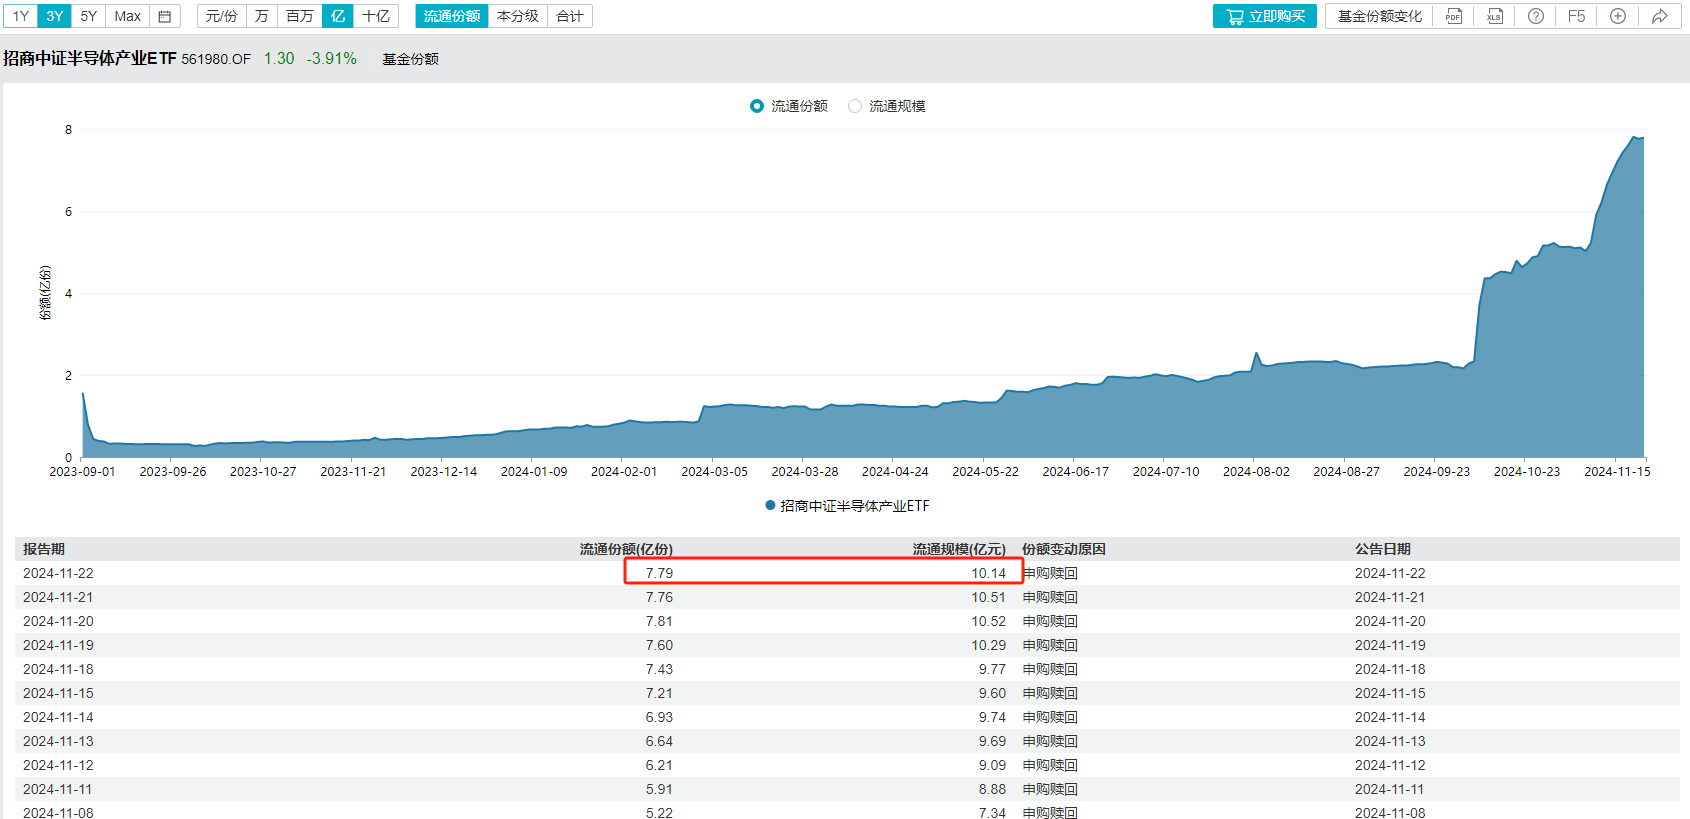Change the unit to 十亿
1690x819 pixels.
pos(376,16)
